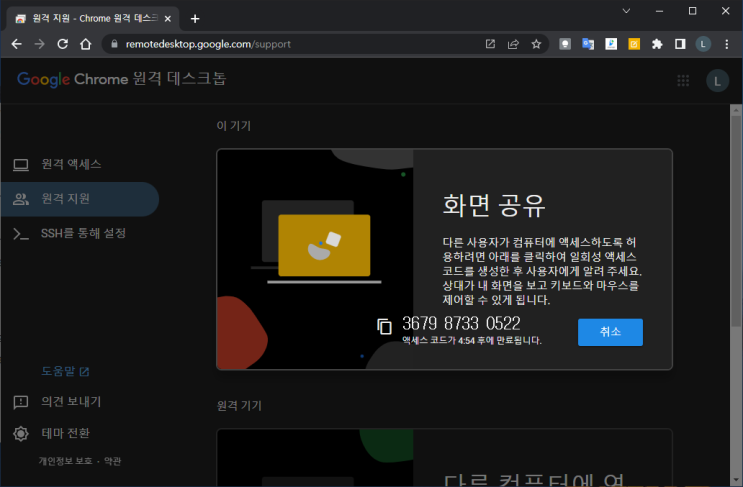
Task: Click the yellow screen sharing illustration
Action: click(x=324, y=245)
